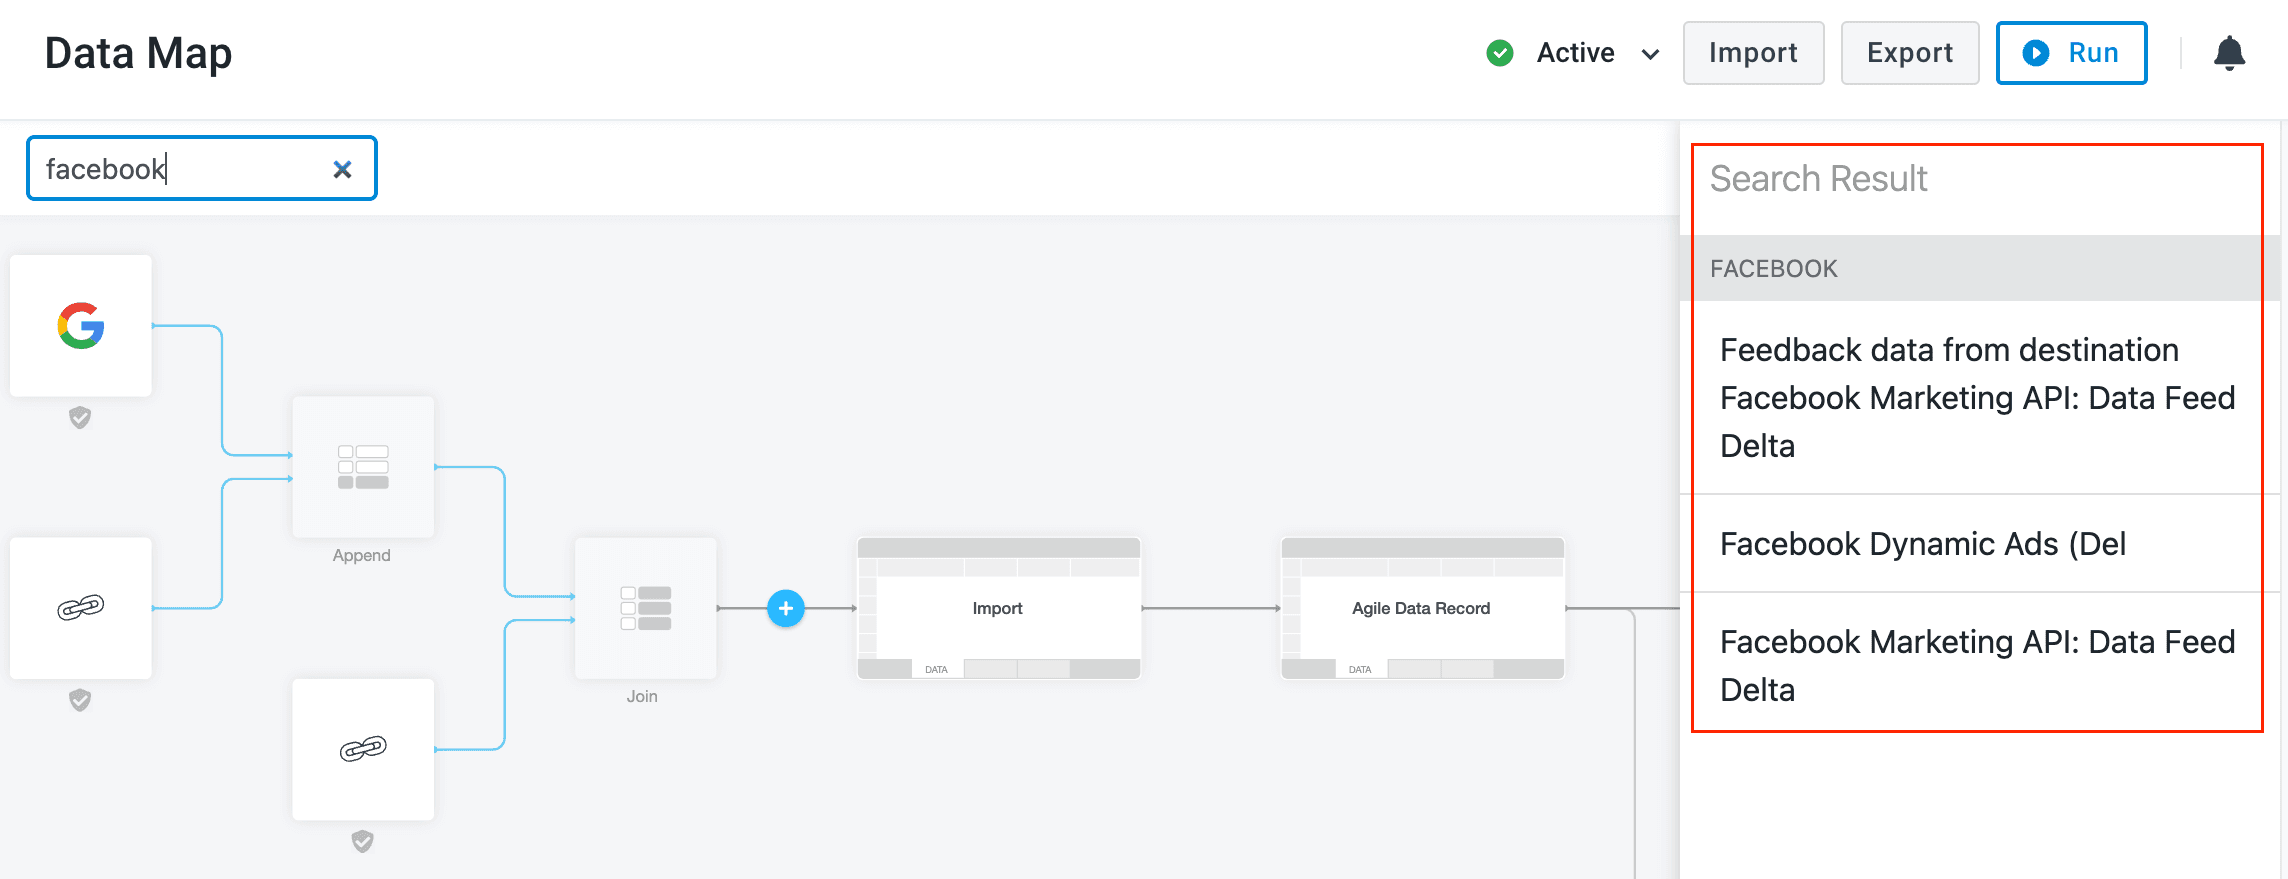Image resolution: width=2288 pixels, height=879 pixels.
Task: Open the Agile Data Record node
Action: 1422,608
